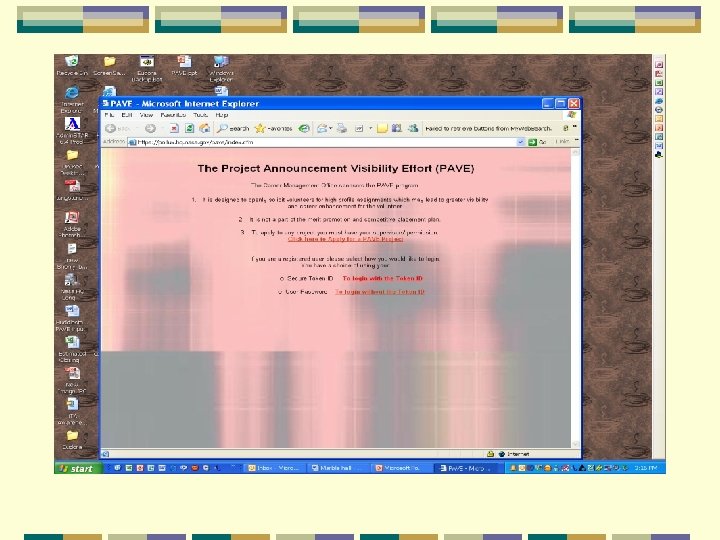Viewport: 720px width, 540px height.
Task: Open the PAVE.ppt file on the desktop
Action: (x=184, y=66)
